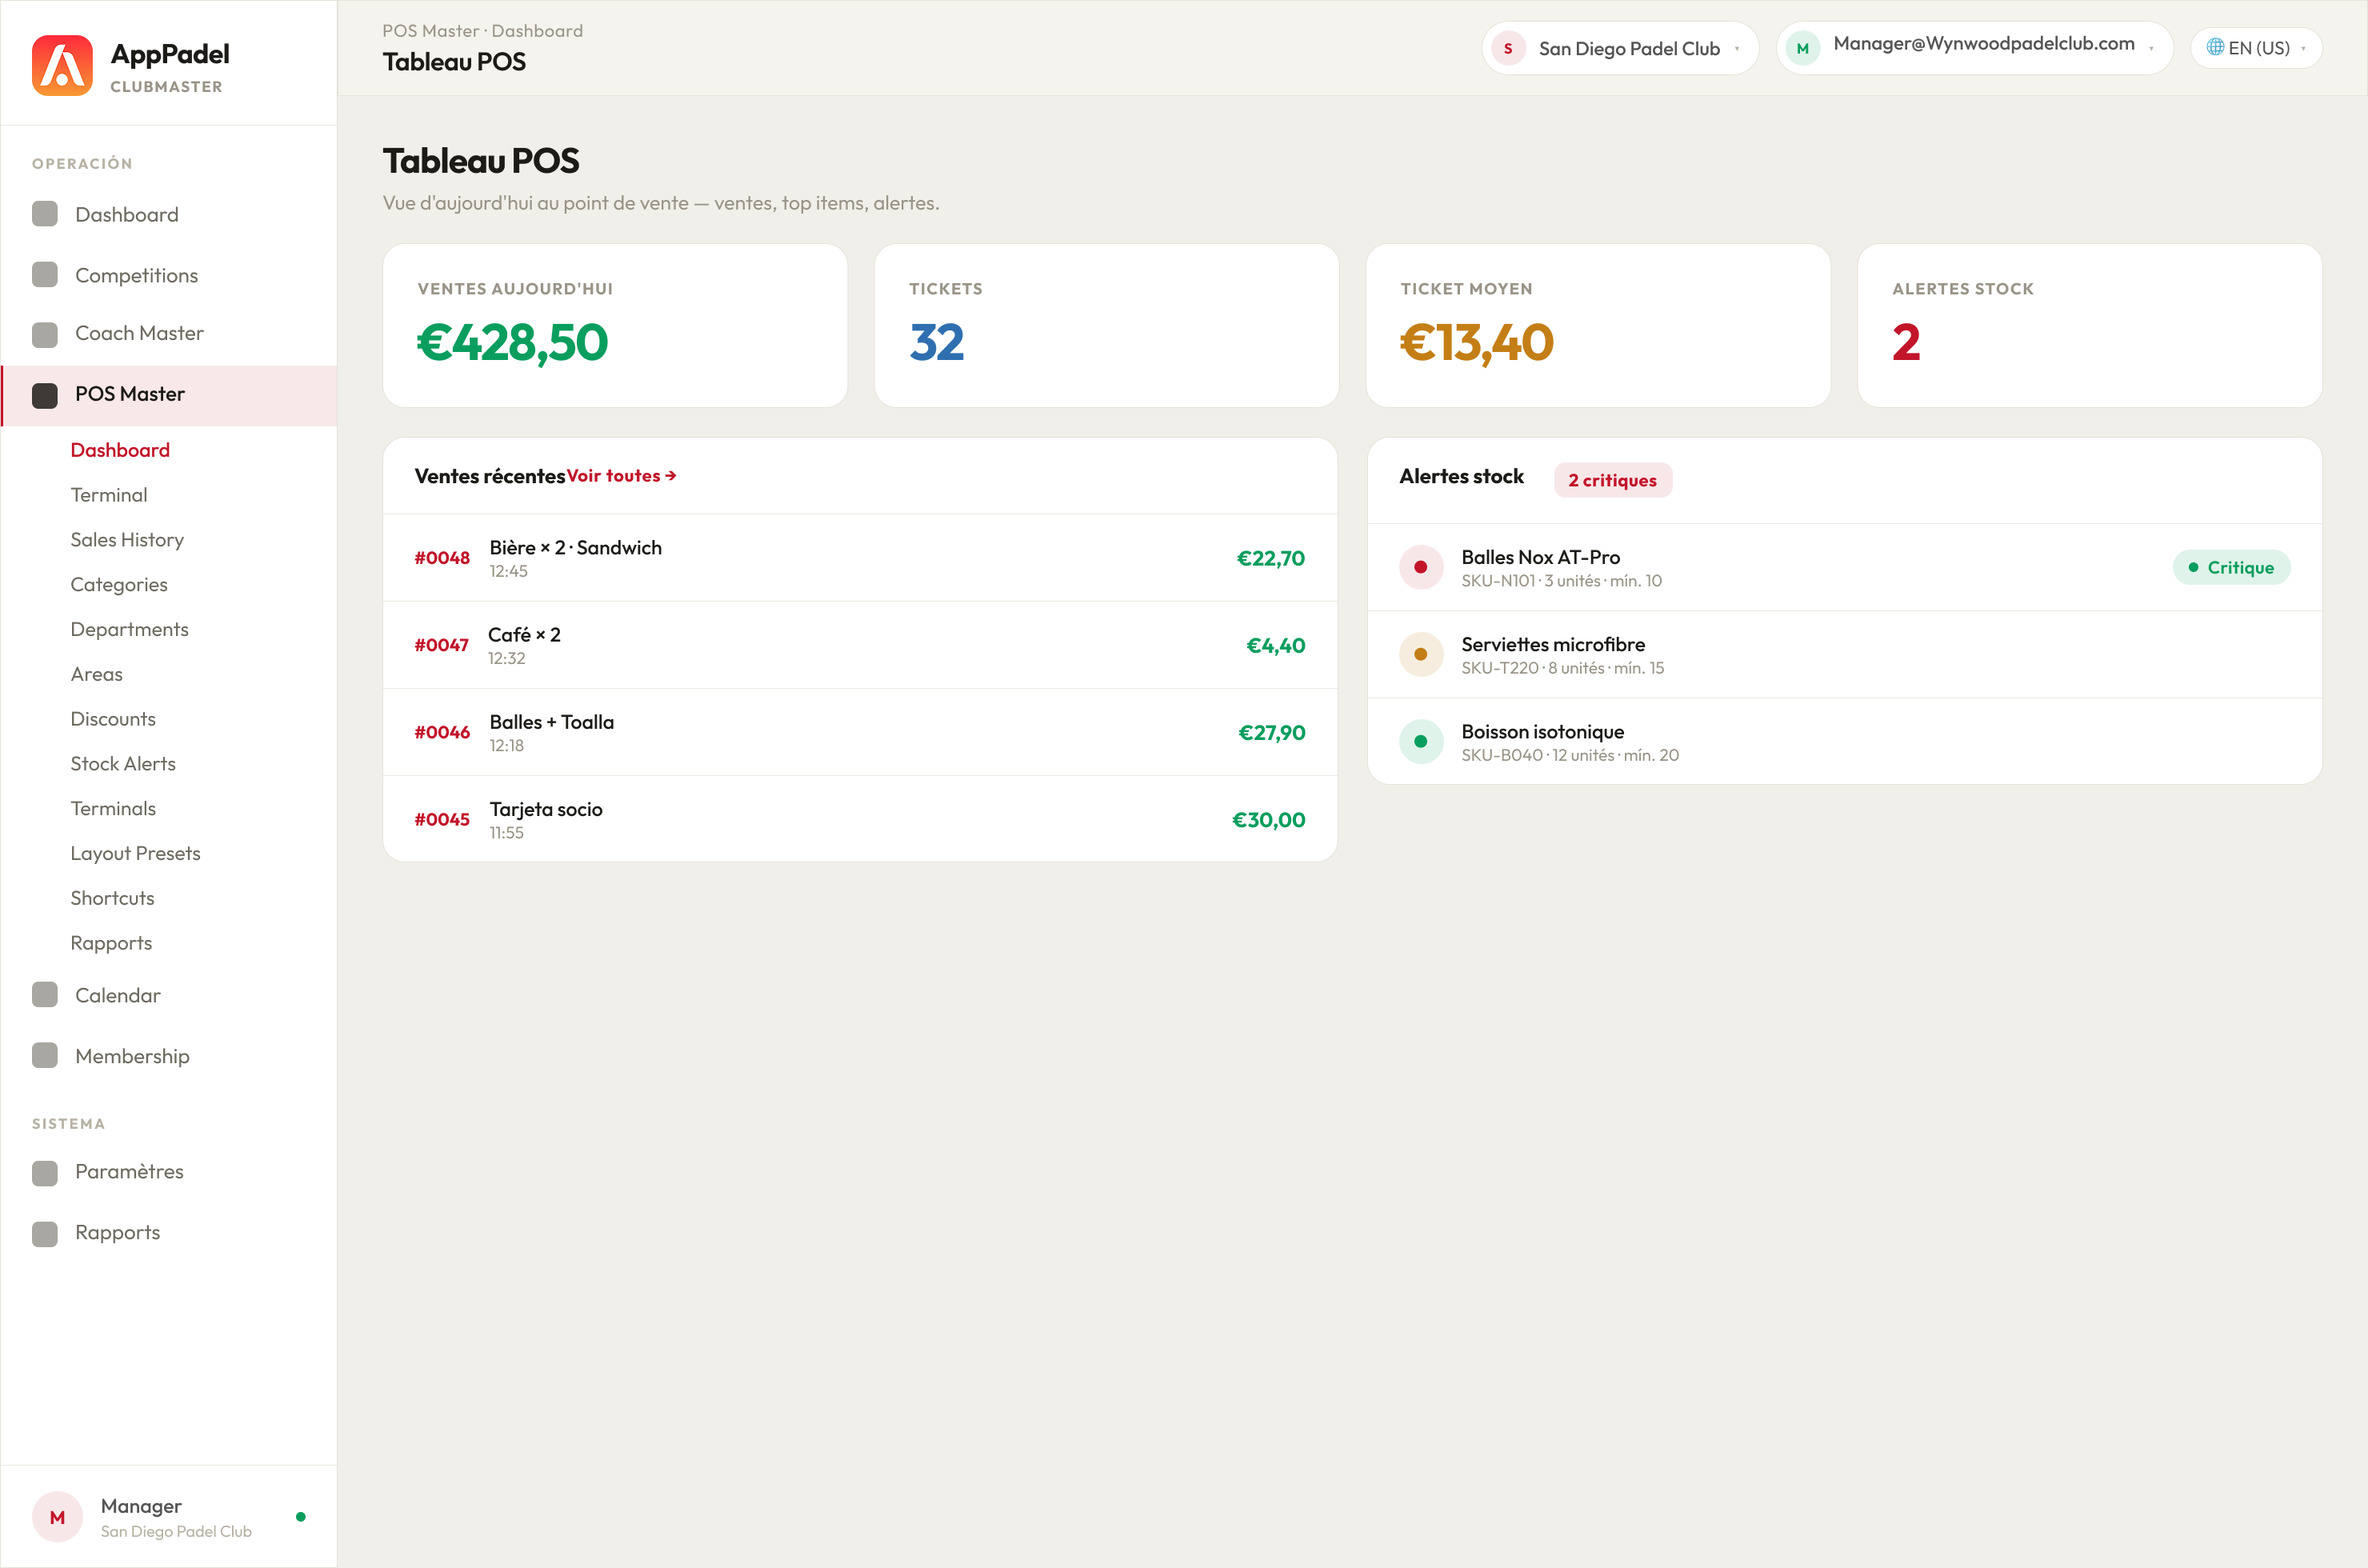This screenshot has height=1568, width=2368.
Task: Open the manager account email dropdown
Action: (1975, 48)
